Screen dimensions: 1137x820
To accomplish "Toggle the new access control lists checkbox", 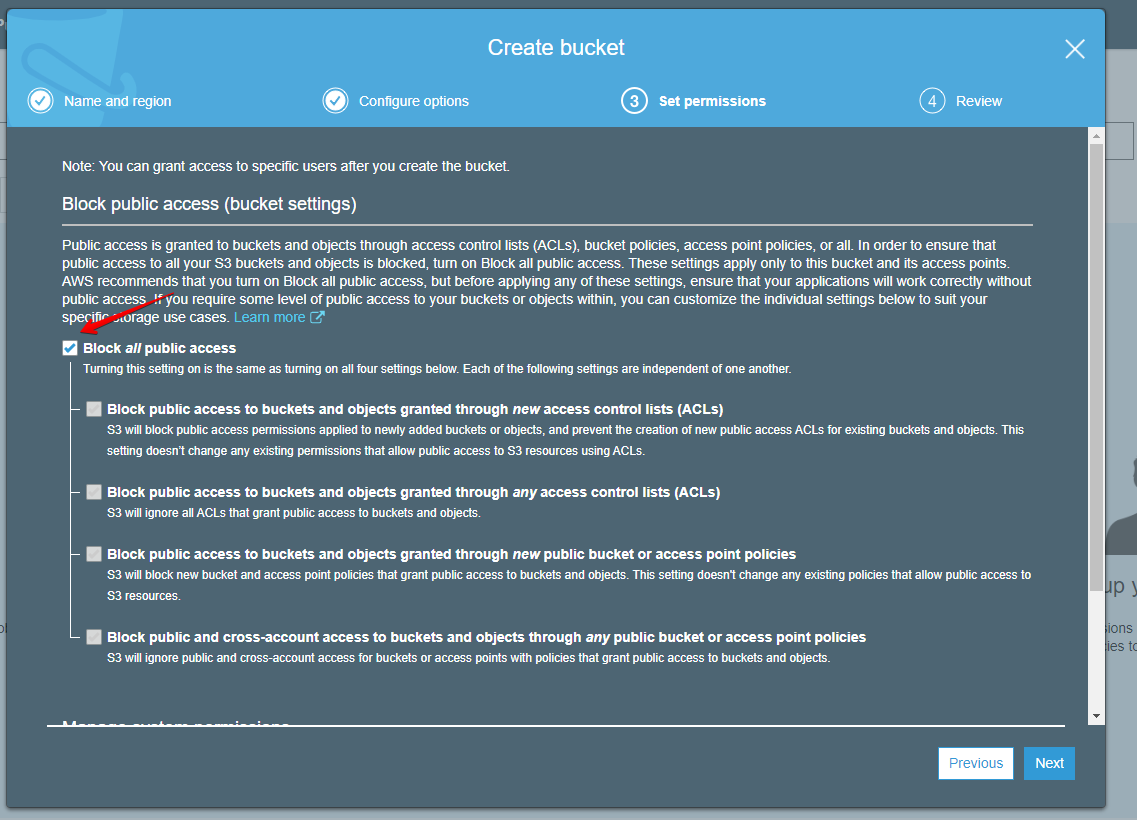I will [94, 409].
